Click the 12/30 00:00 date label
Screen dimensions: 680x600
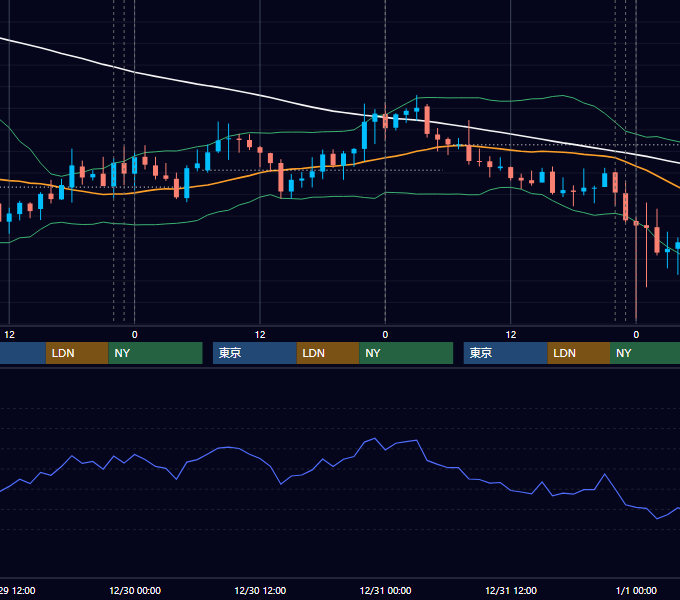point(135,590)
